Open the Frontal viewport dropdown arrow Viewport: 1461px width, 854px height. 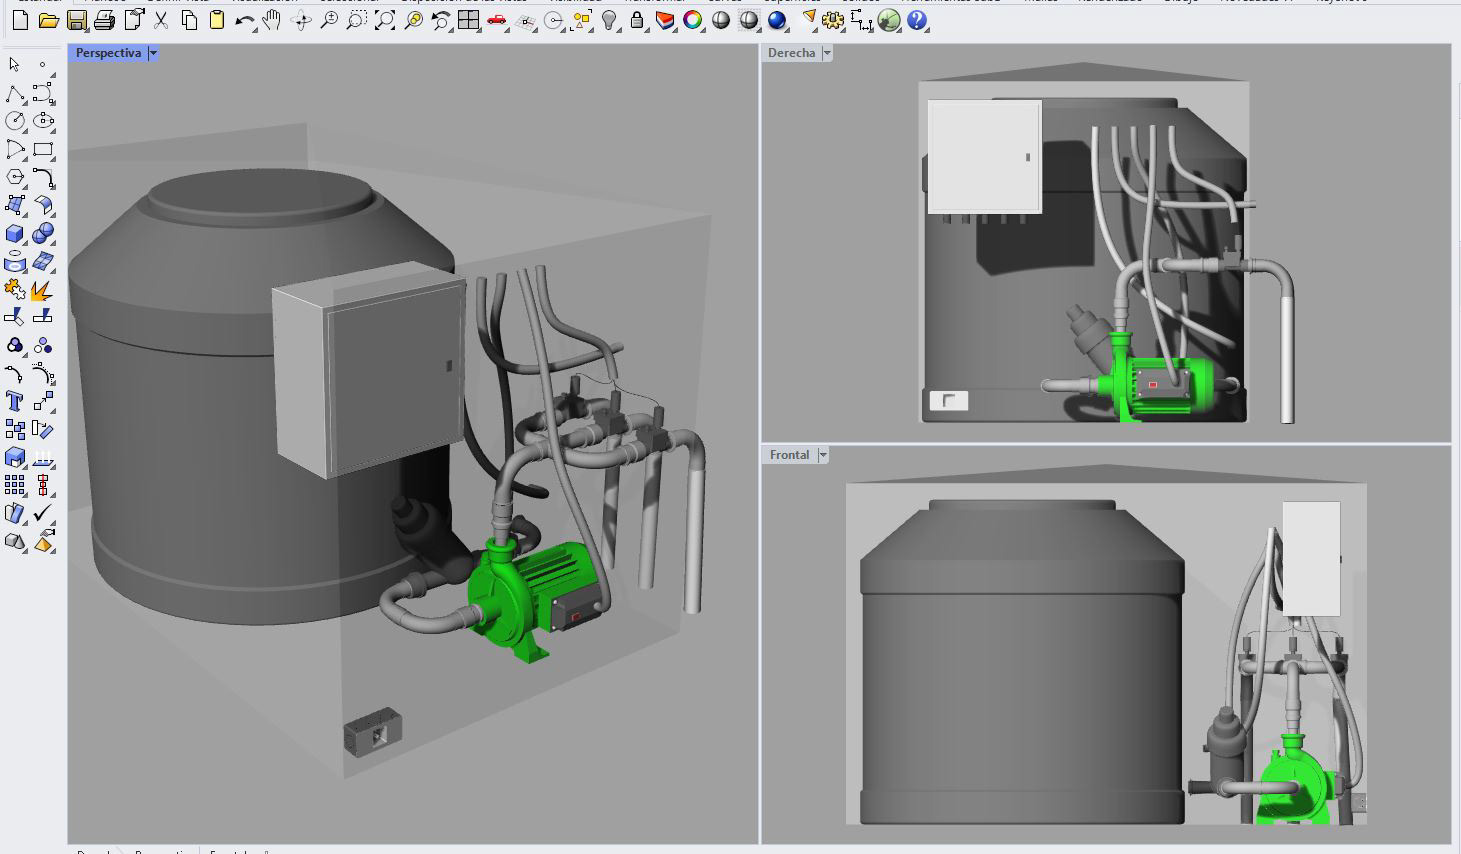click(x=823, y=455)
